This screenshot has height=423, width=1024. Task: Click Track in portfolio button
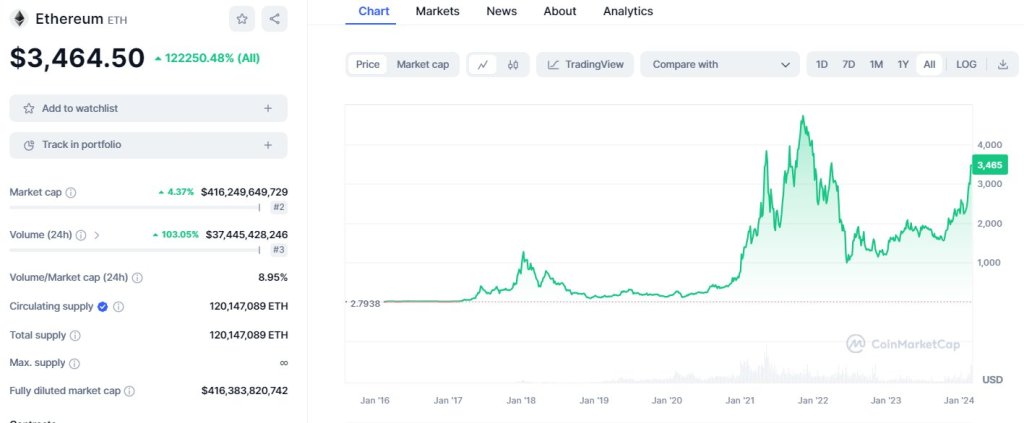click(x=148, y=145)
